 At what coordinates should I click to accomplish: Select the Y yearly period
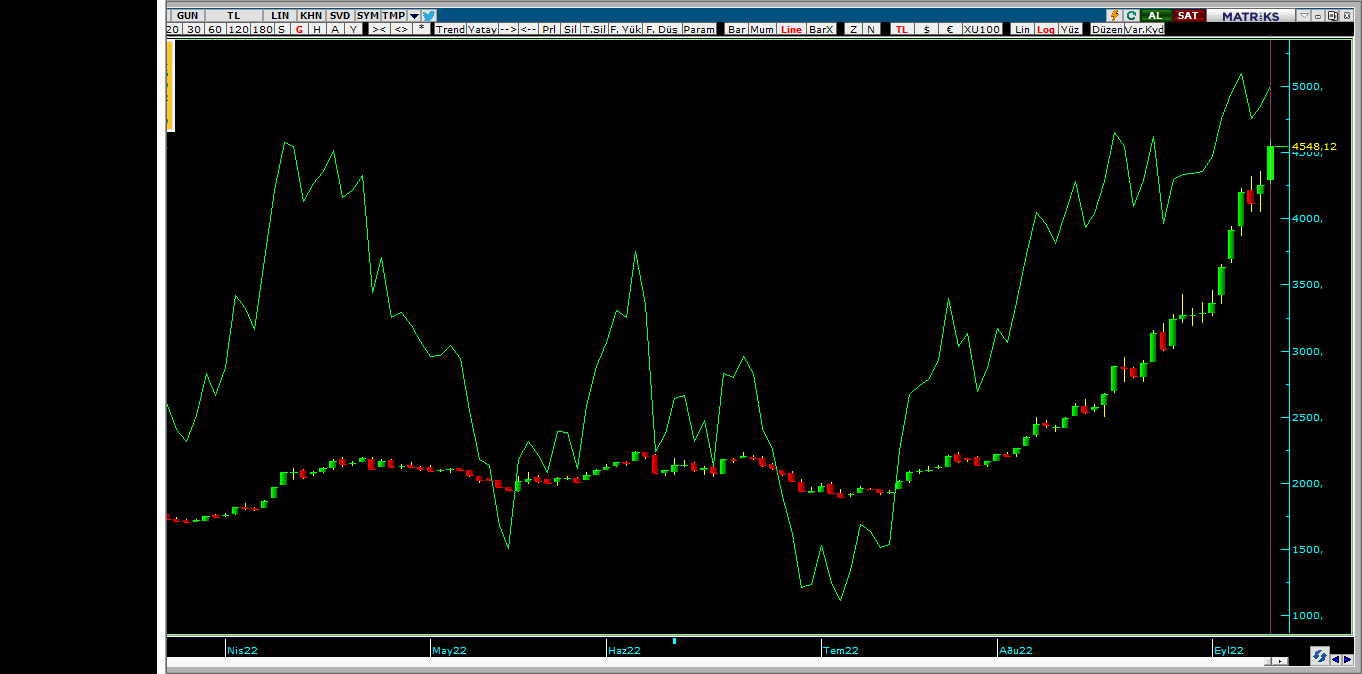(x=353, y=29)
